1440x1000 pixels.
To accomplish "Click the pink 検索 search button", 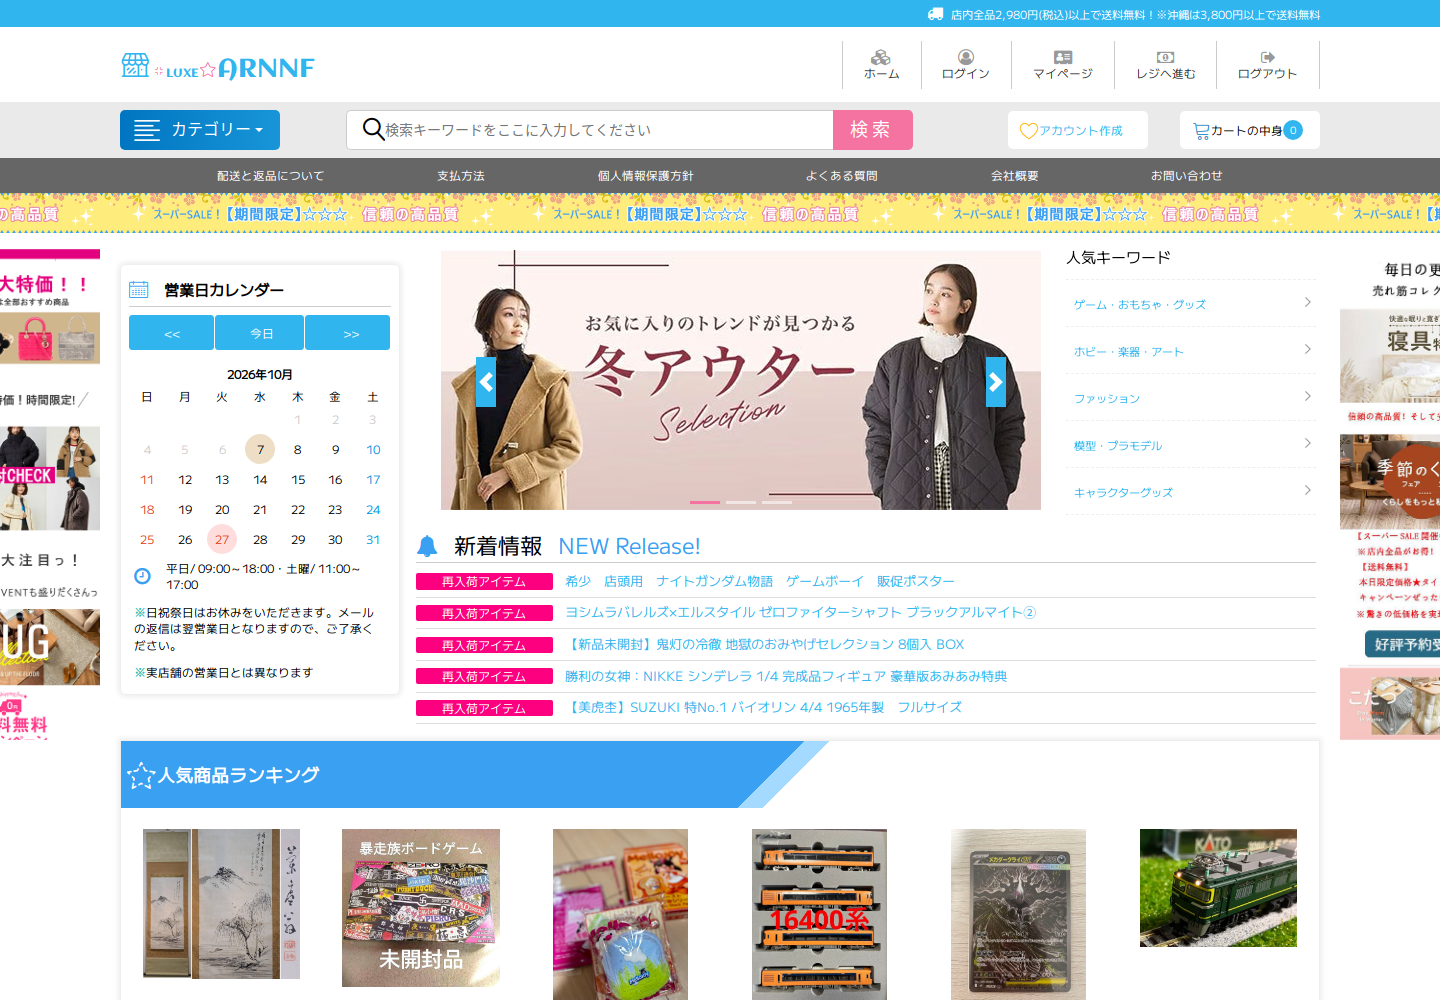I will (873, 130).
